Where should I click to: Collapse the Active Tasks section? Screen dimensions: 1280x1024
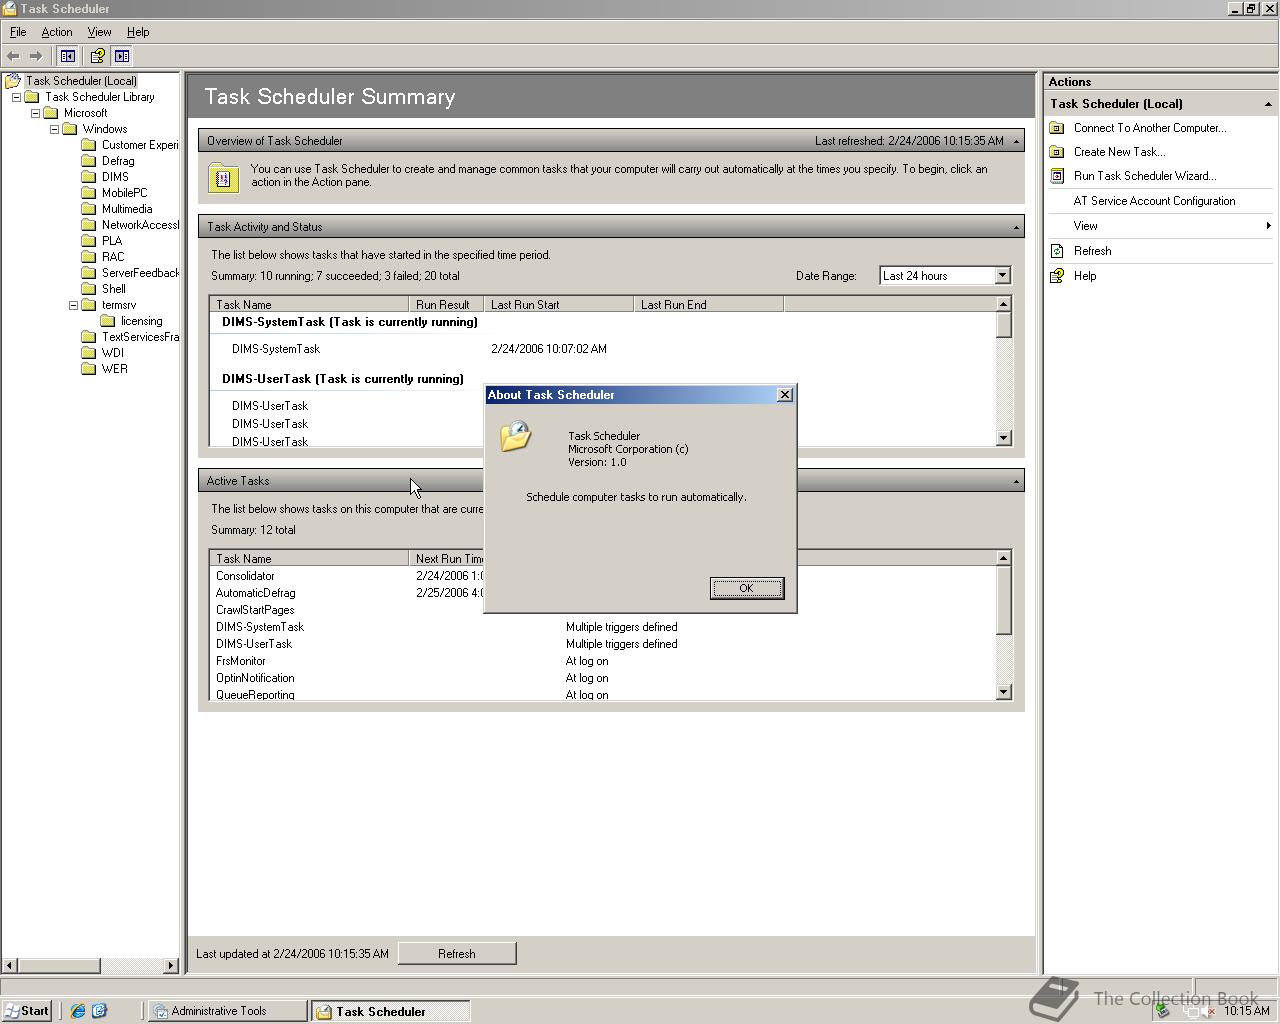click(x=1016, y=481)
